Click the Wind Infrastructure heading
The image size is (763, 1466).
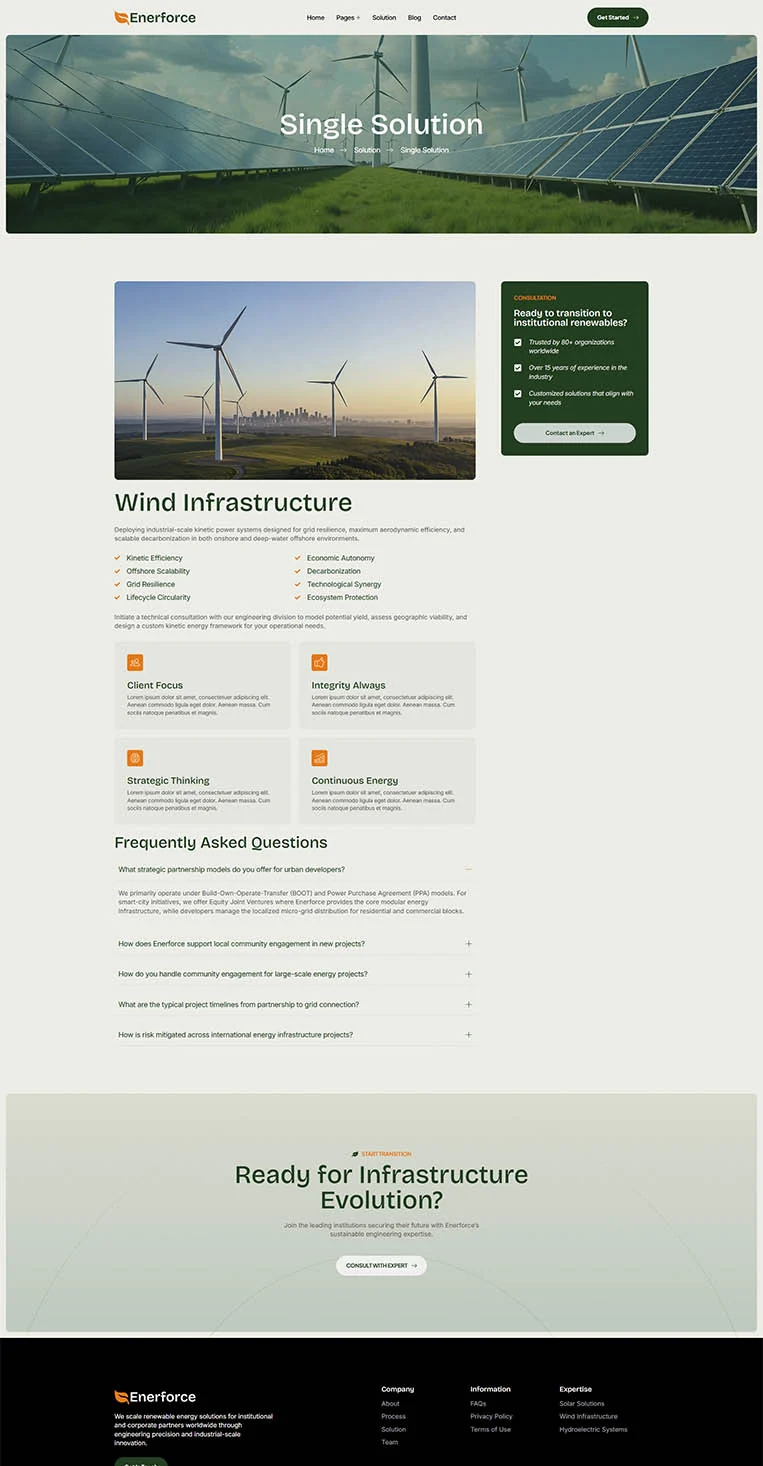pos(233,502)
